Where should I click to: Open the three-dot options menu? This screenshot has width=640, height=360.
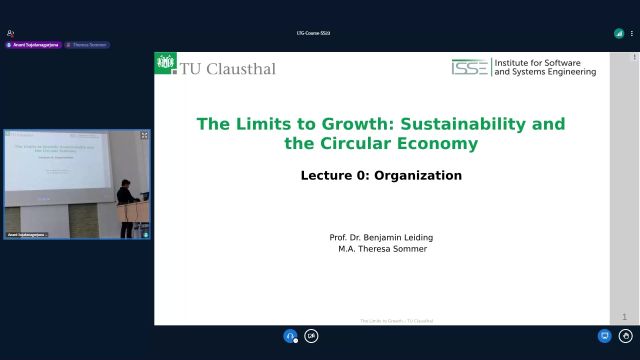coord(632,33)
